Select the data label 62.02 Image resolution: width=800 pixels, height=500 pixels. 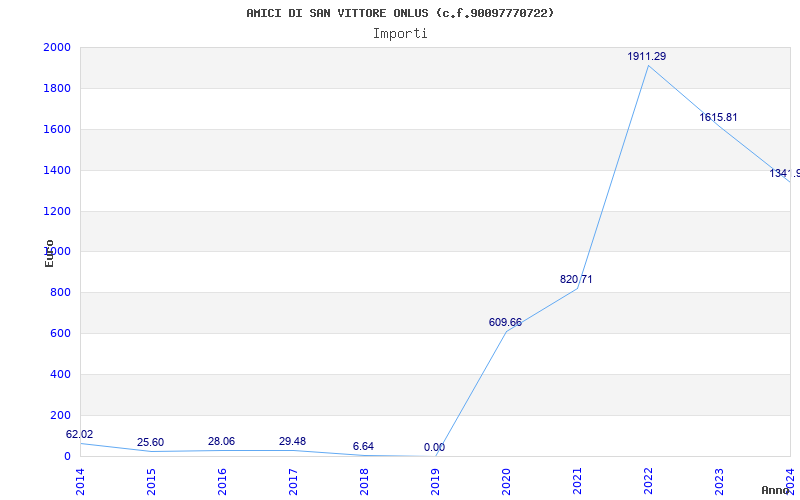tap(80, 435)
